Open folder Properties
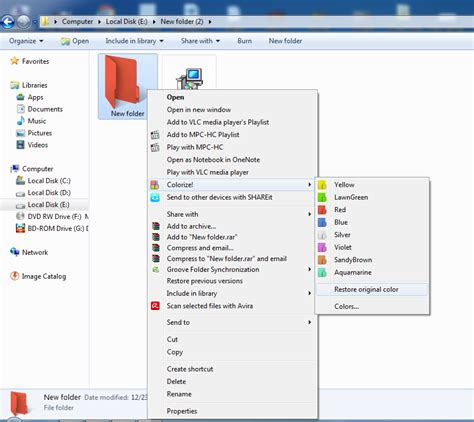This screenshot has width=474, height=422. tap(182, 411)
